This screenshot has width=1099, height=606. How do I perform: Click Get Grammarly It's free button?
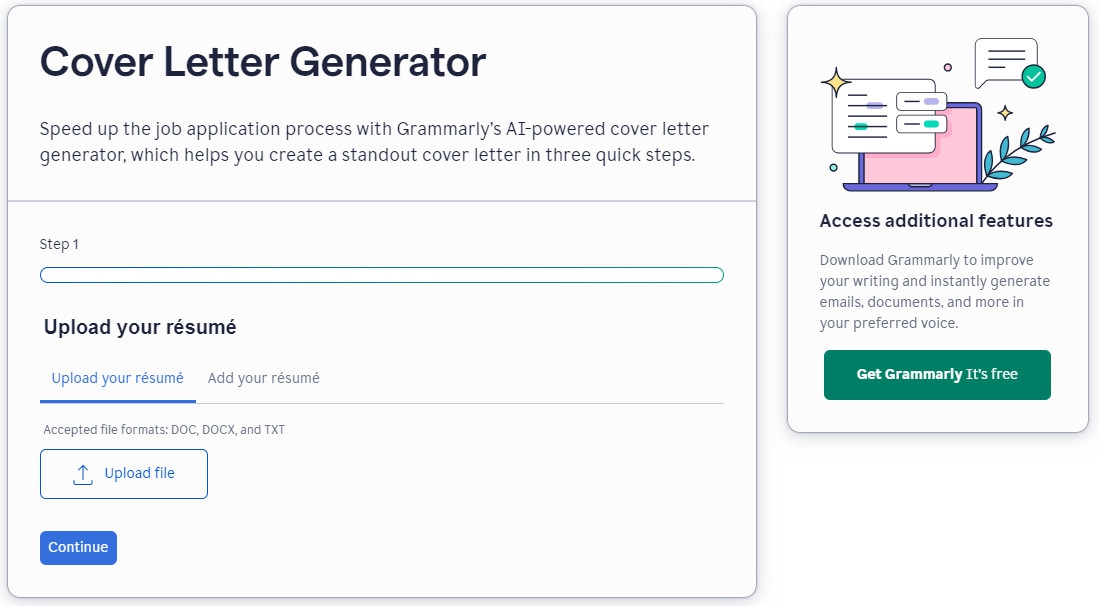(x=937, y=375)
